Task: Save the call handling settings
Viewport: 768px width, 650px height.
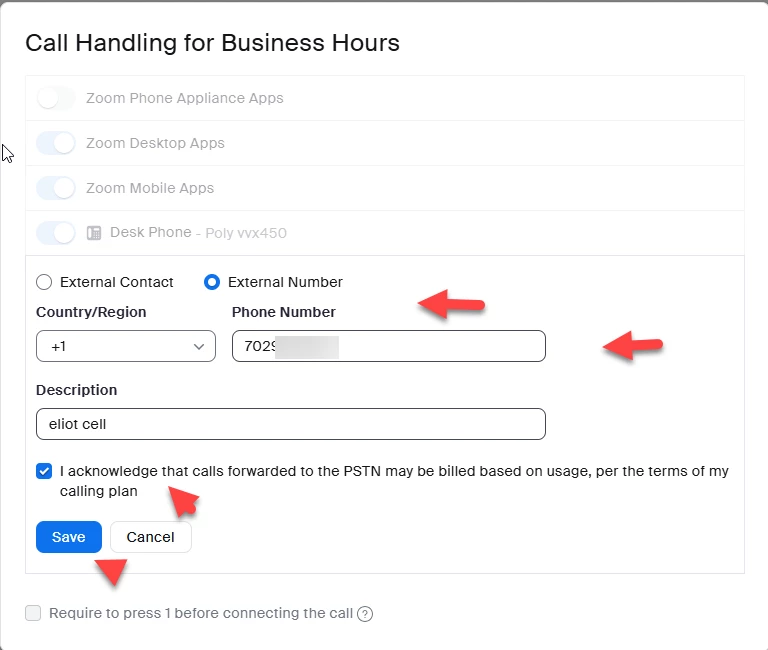Action: click(69, 537)
